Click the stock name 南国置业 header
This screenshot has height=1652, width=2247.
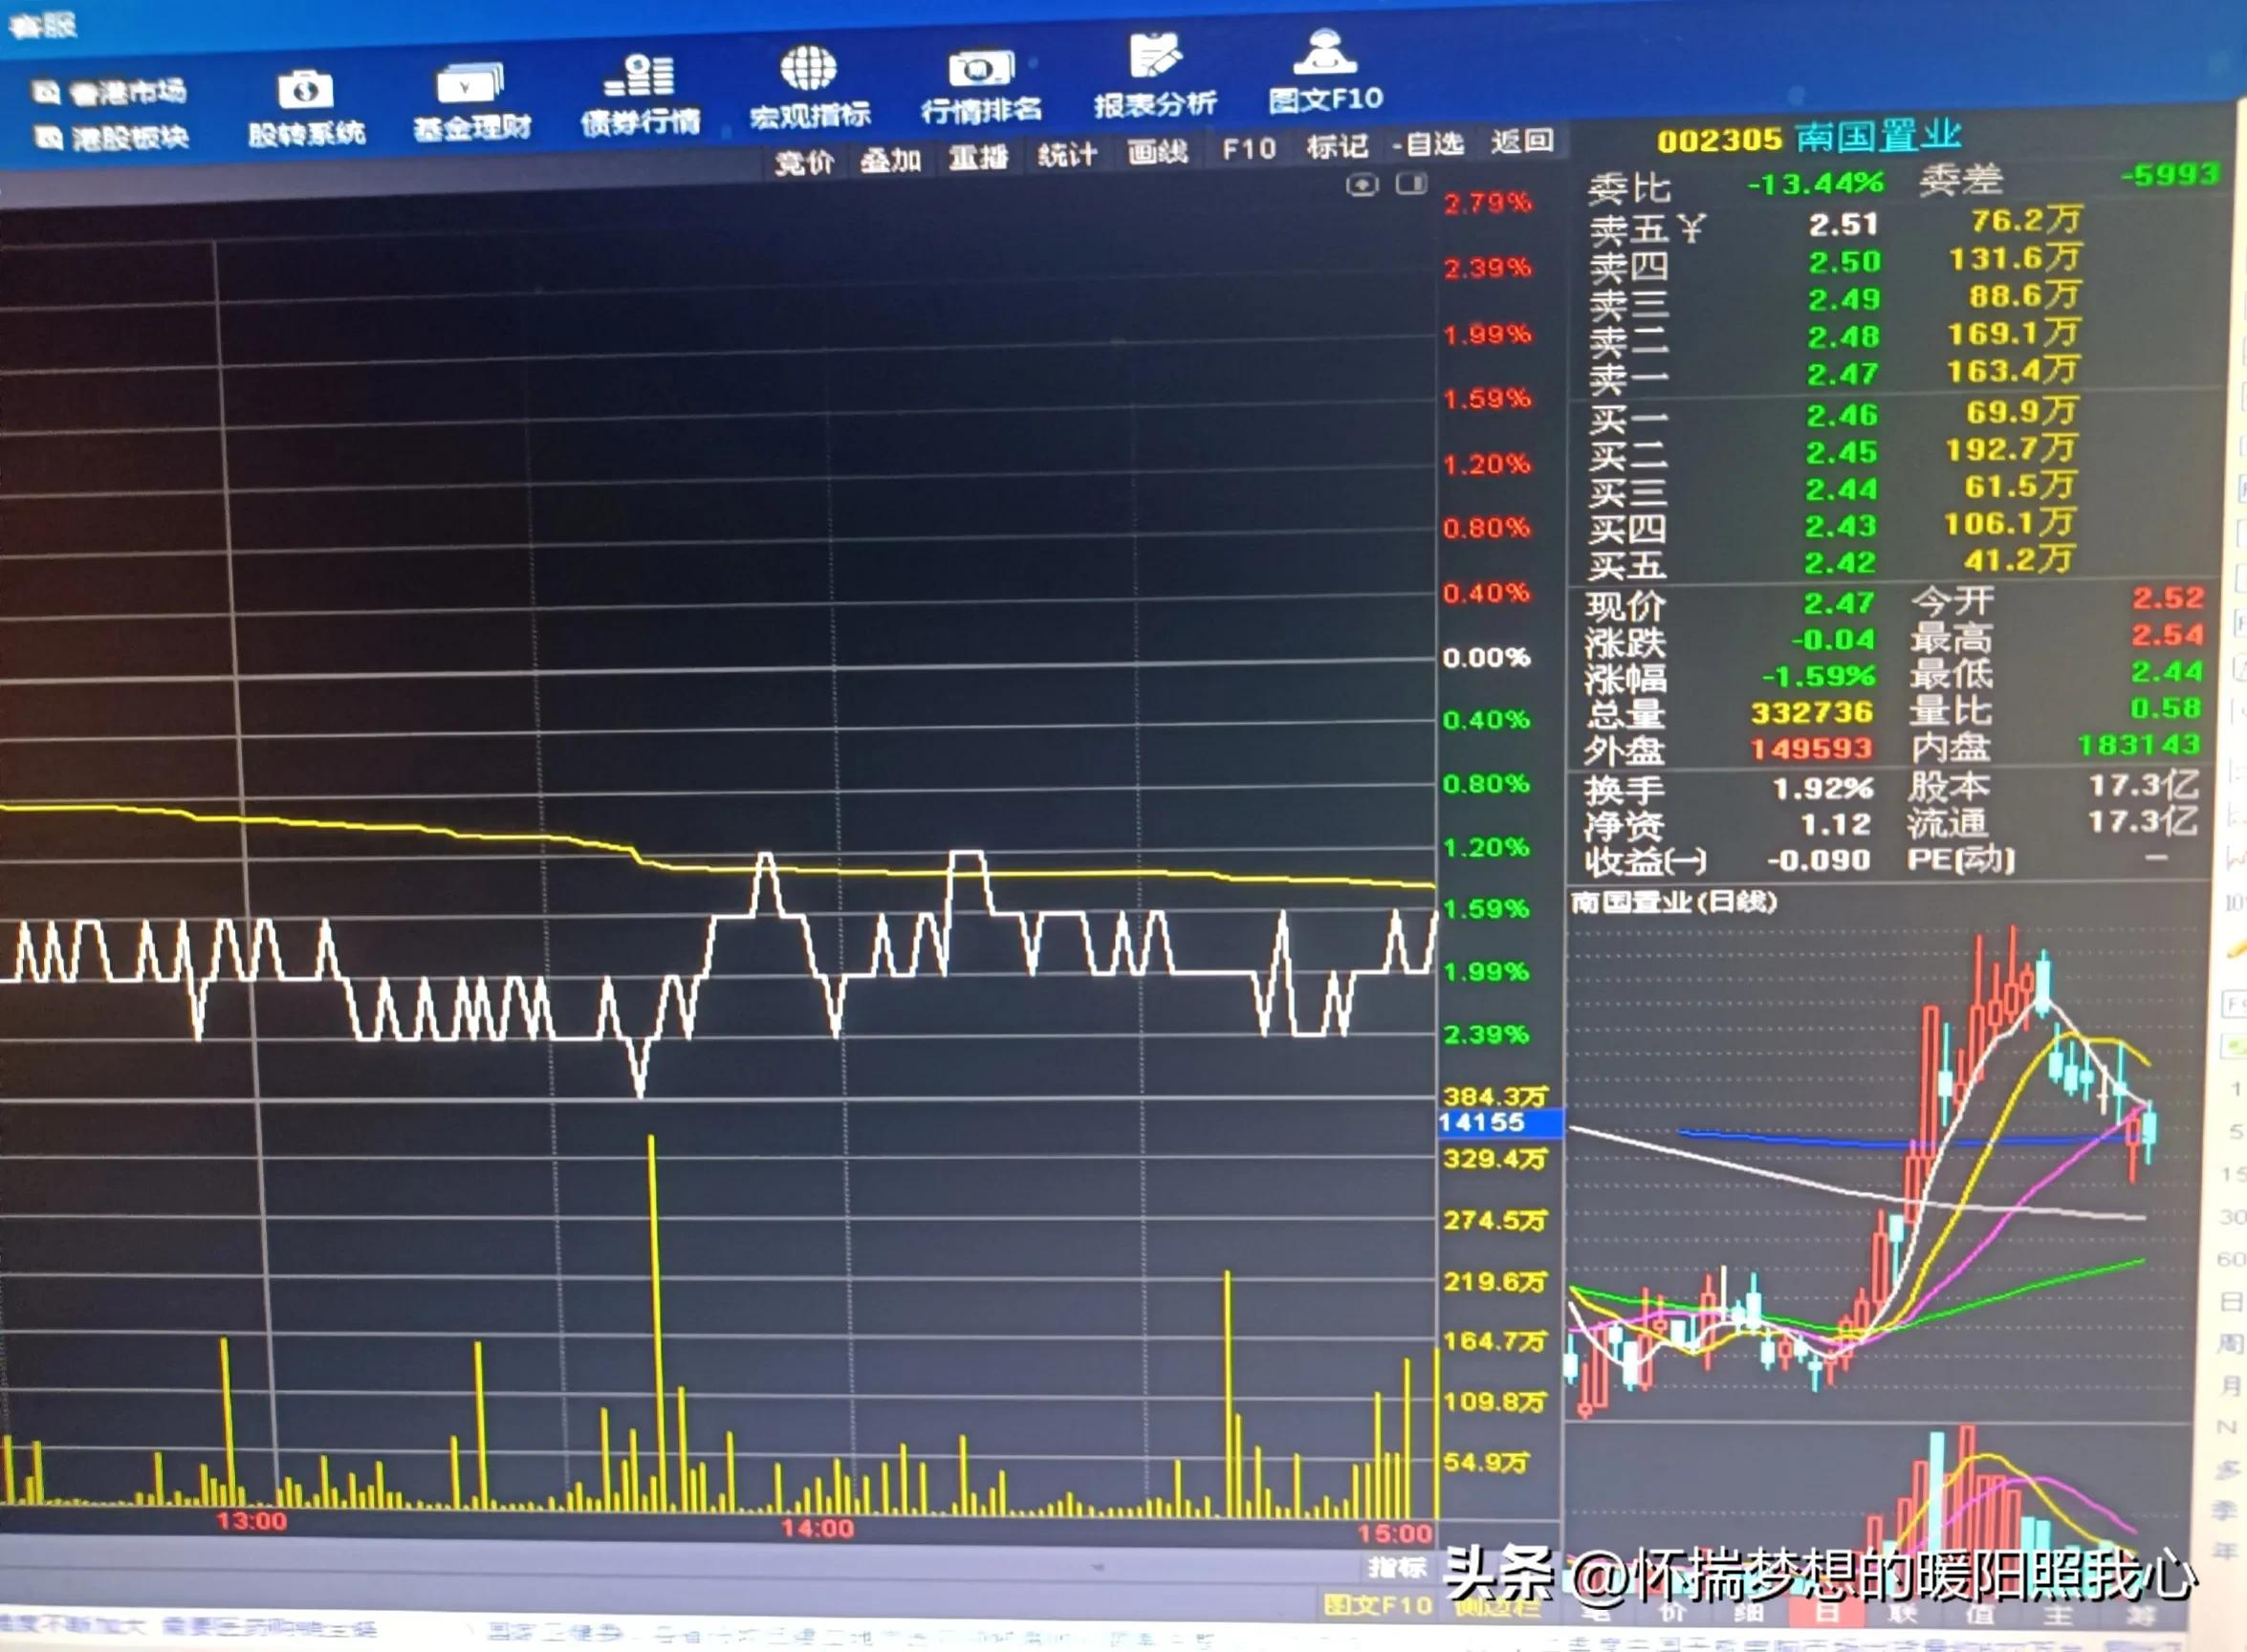[1878, 135]
